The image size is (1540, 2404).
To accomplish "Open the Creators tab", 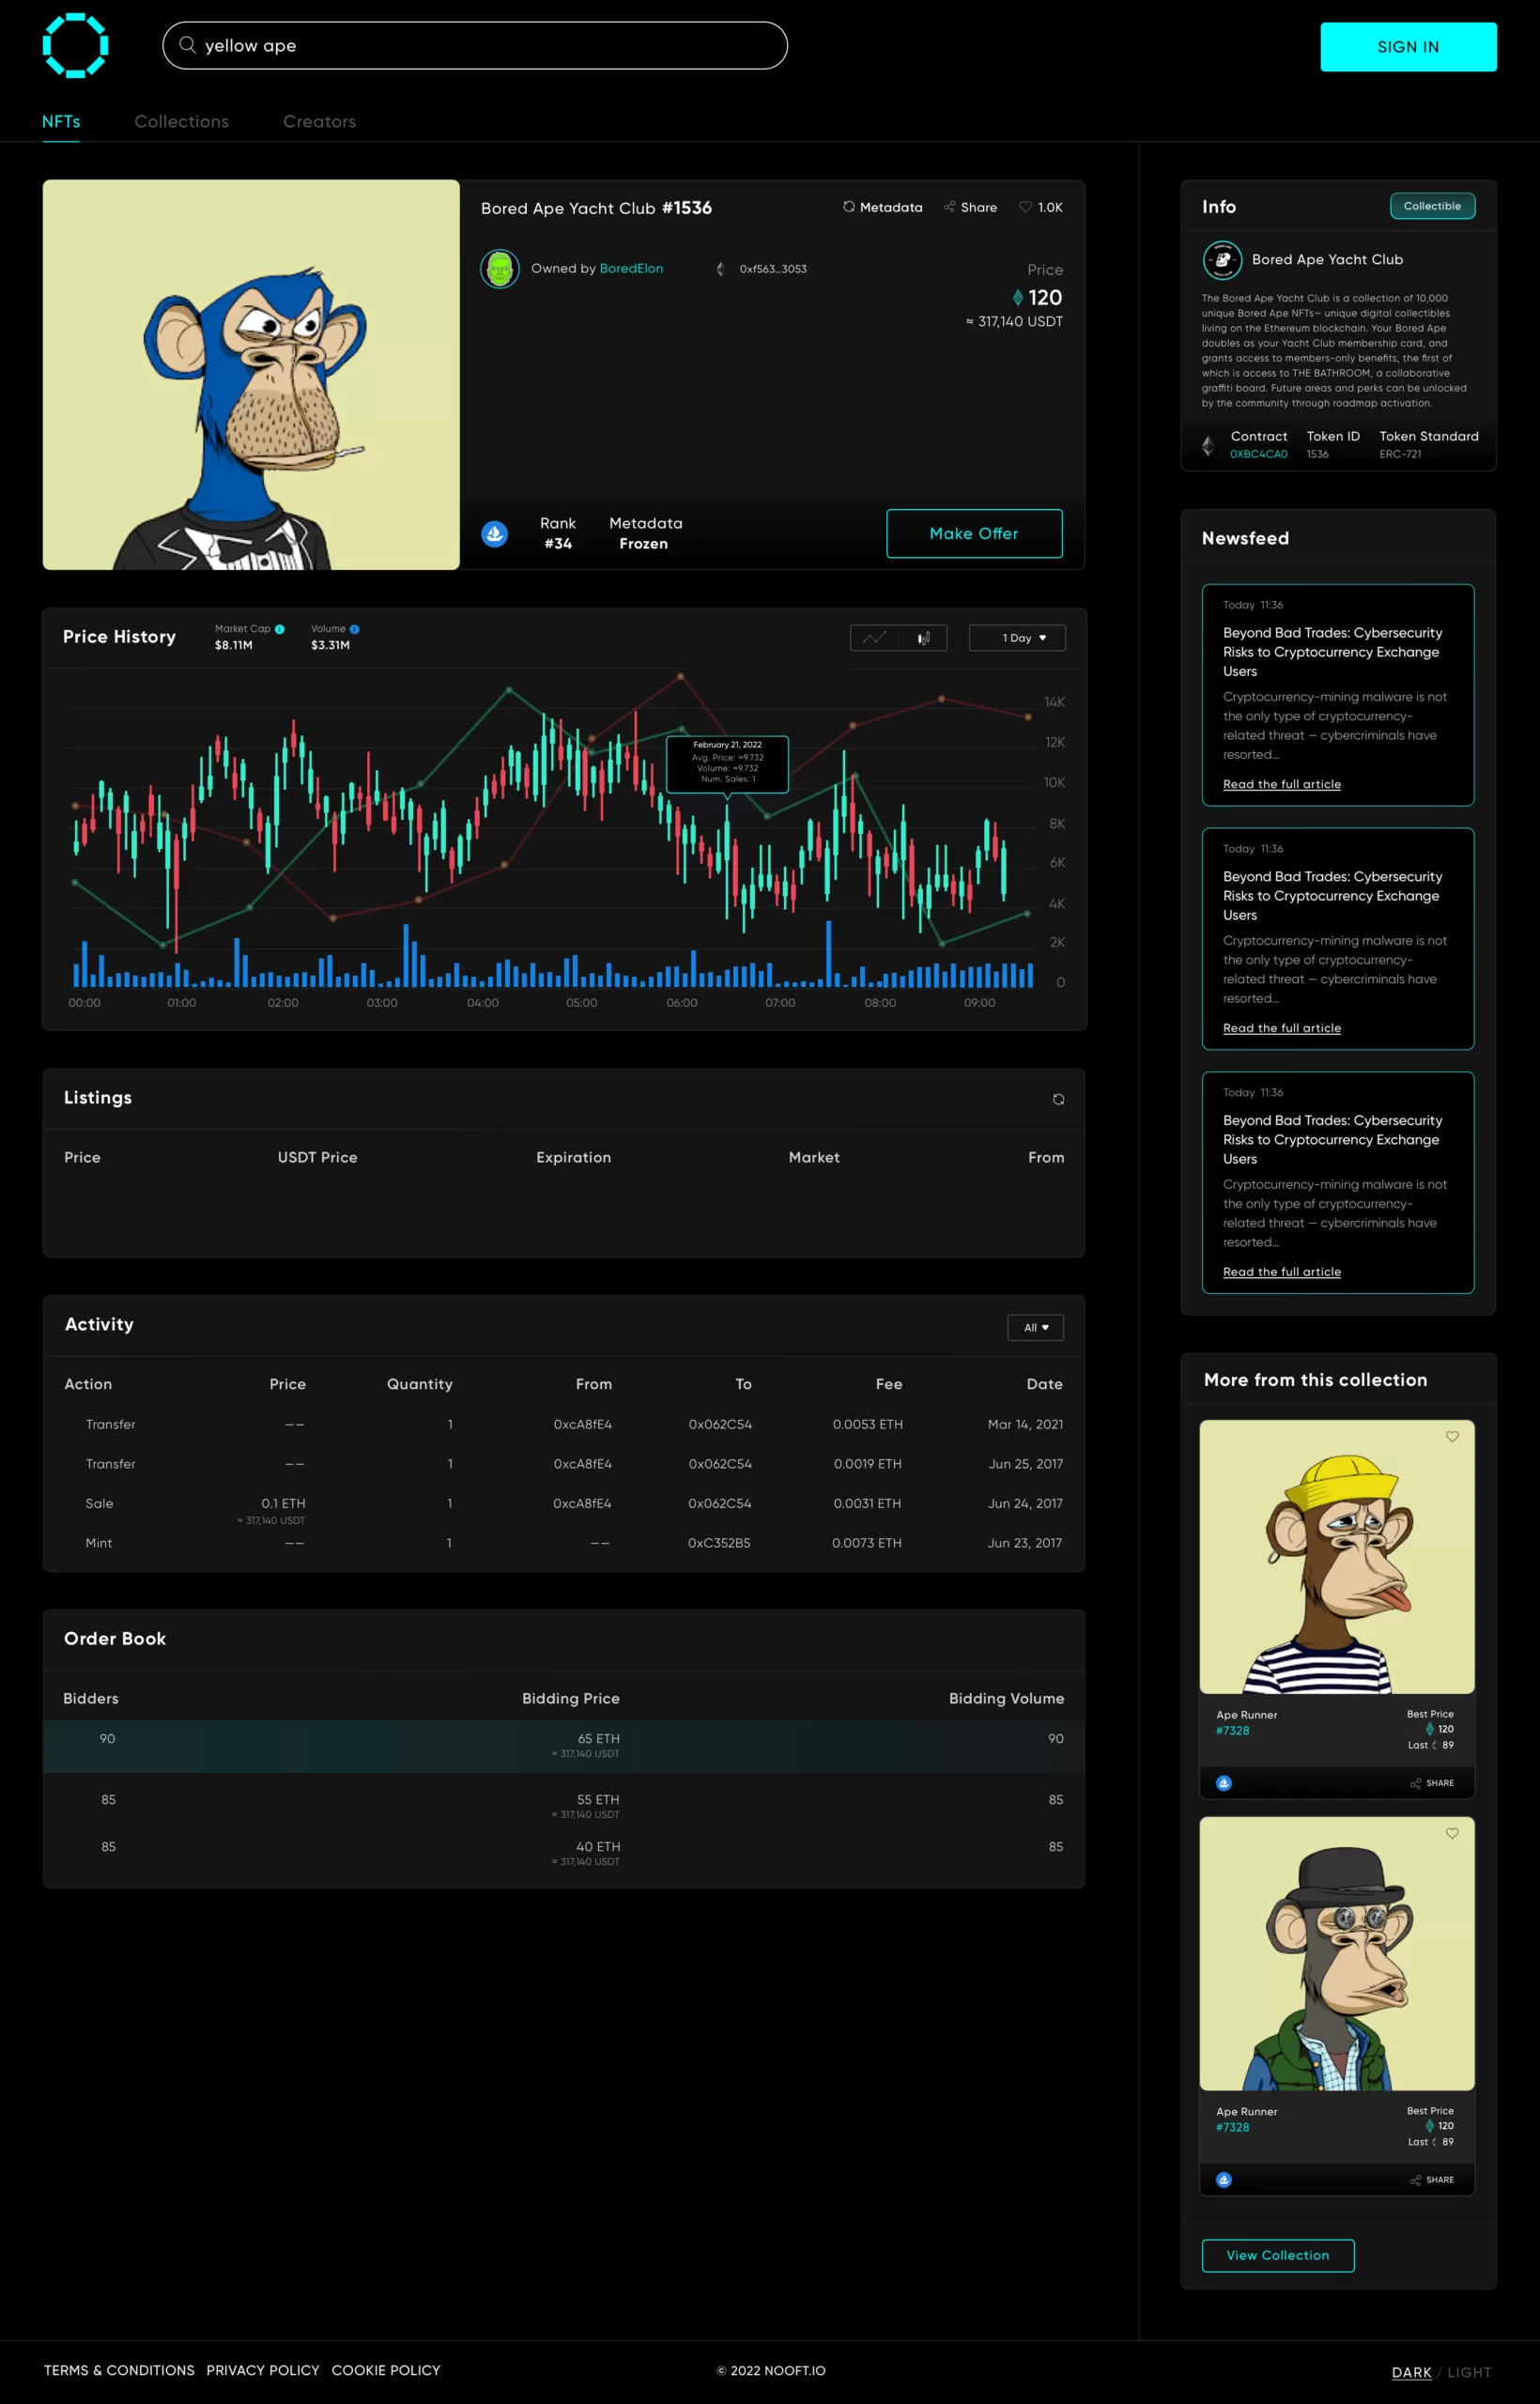I will point(319,122).
